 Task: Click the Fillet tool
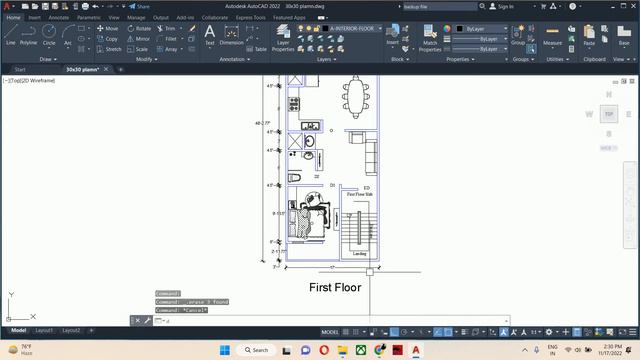[167, 39]
